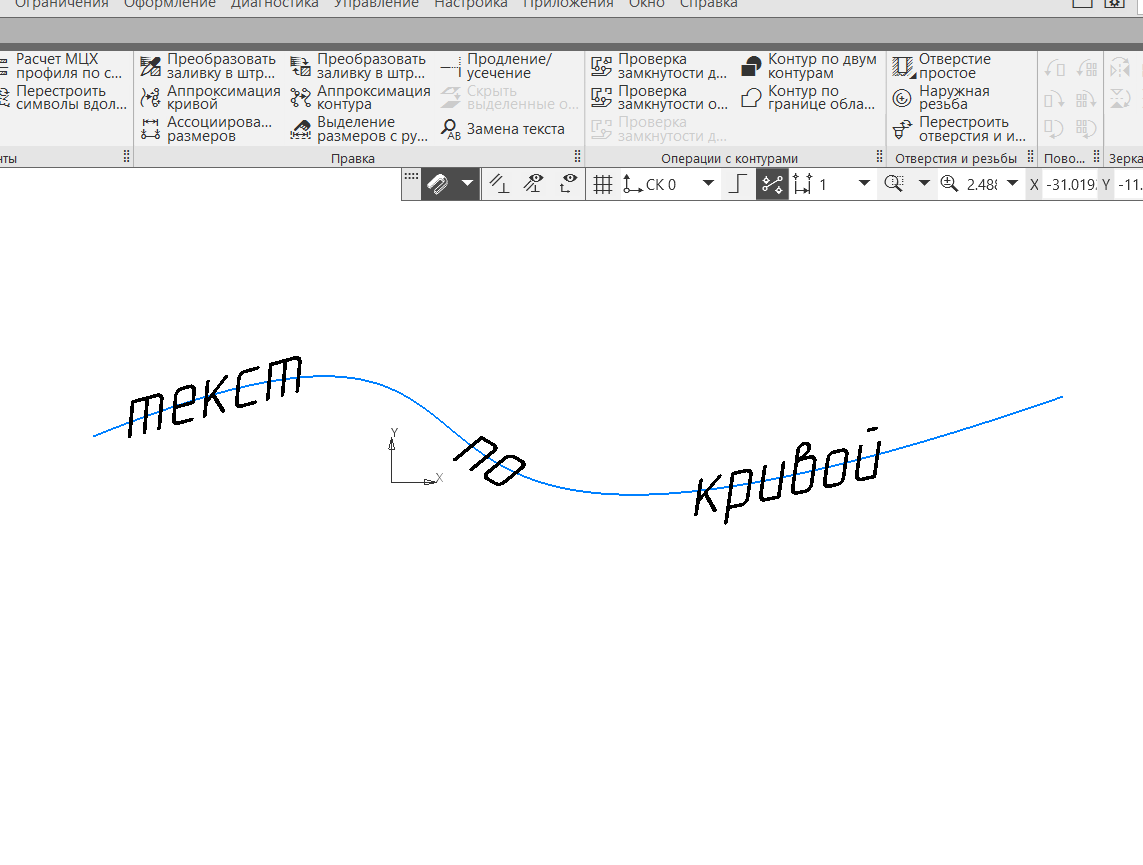The image size is (1143, 865).
Task: Toggle the snapping mode button
Action: pos(771,184)
